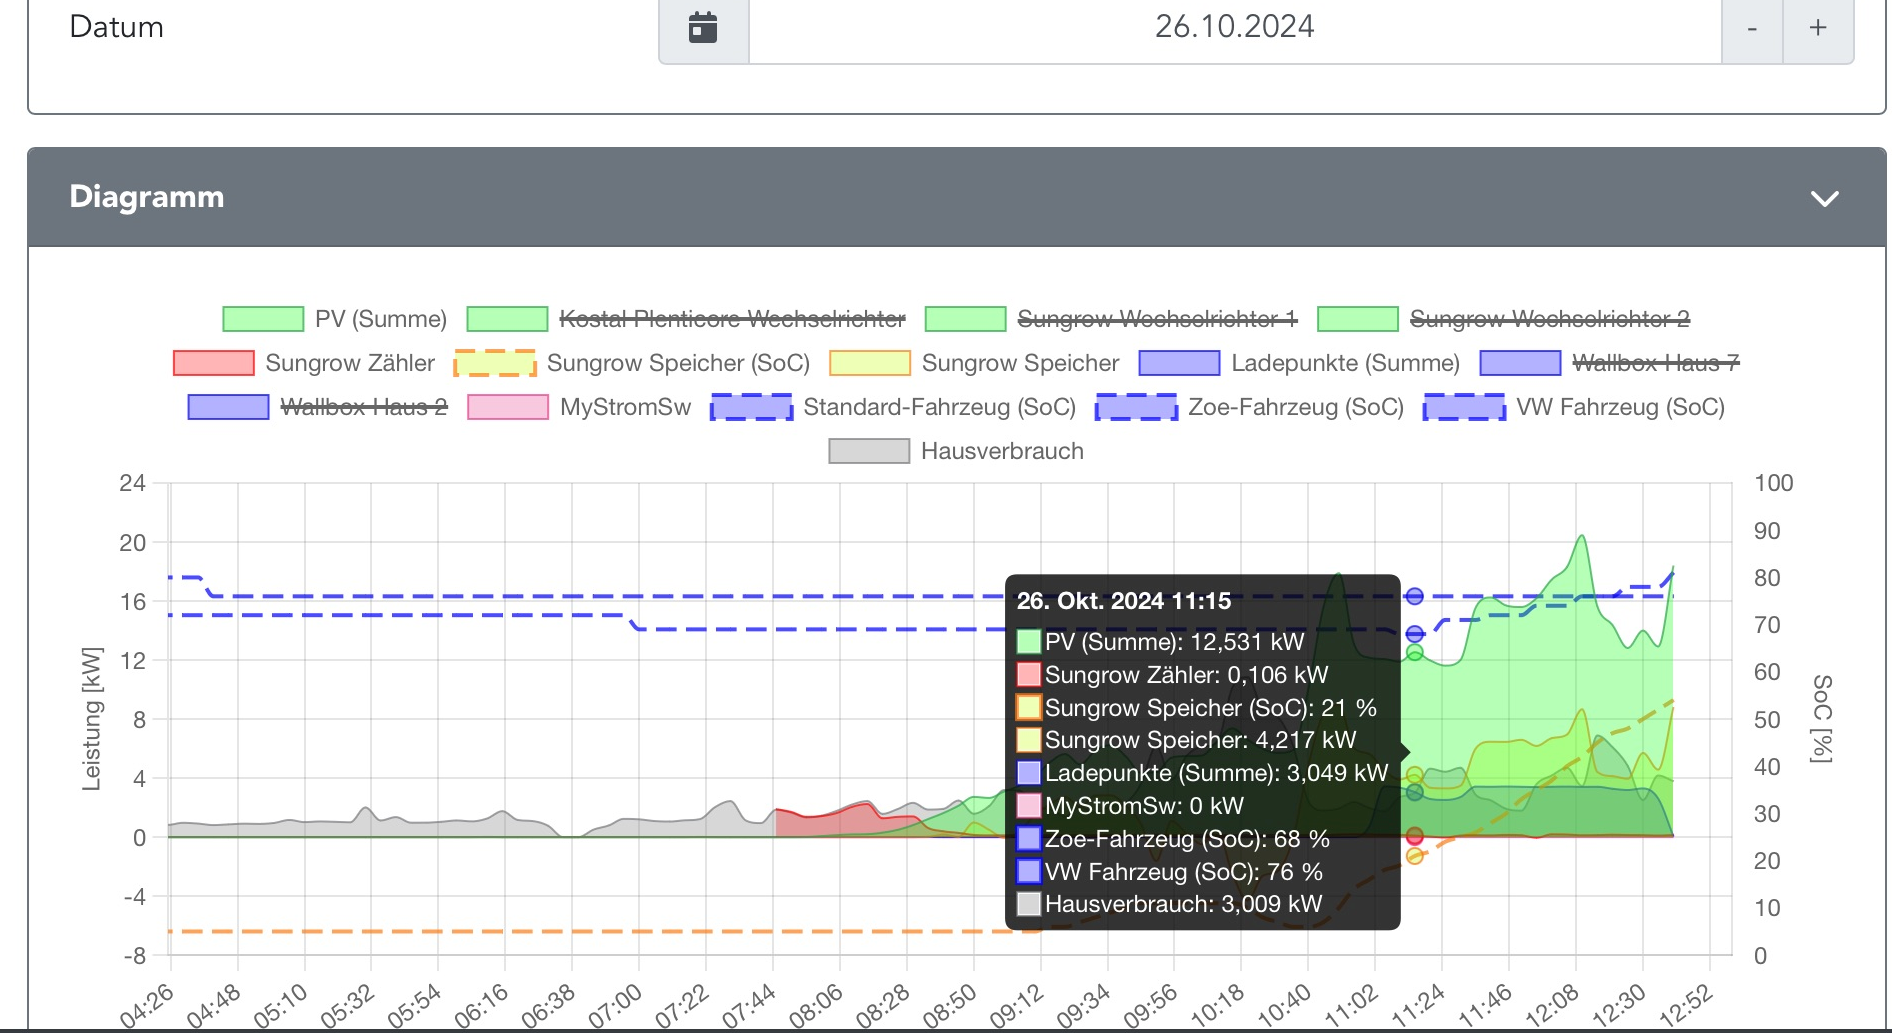Click the minus button to go to previous date
Viewport: 1892px width, 1033px height.
pos(1752,28)
